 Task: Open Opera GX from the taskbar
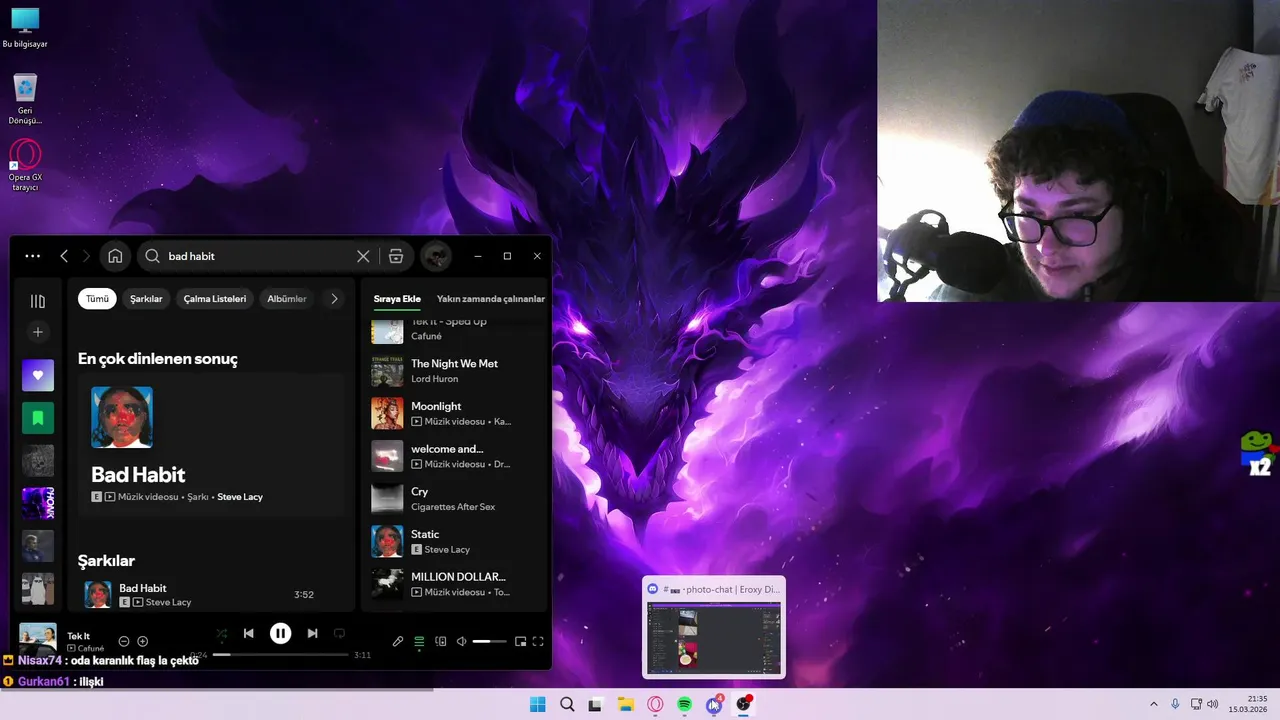click(x=655, y=704)
